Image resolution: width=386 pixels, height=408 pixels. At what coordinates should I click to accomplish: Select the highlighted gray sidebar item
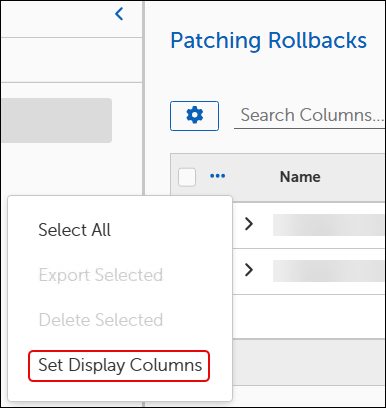56,120
